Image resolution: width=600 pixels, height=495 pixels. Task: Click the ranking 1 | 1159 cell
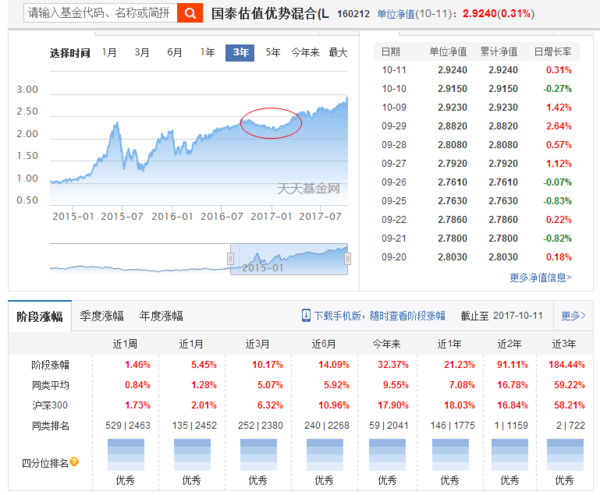click(x=512, y=425)
